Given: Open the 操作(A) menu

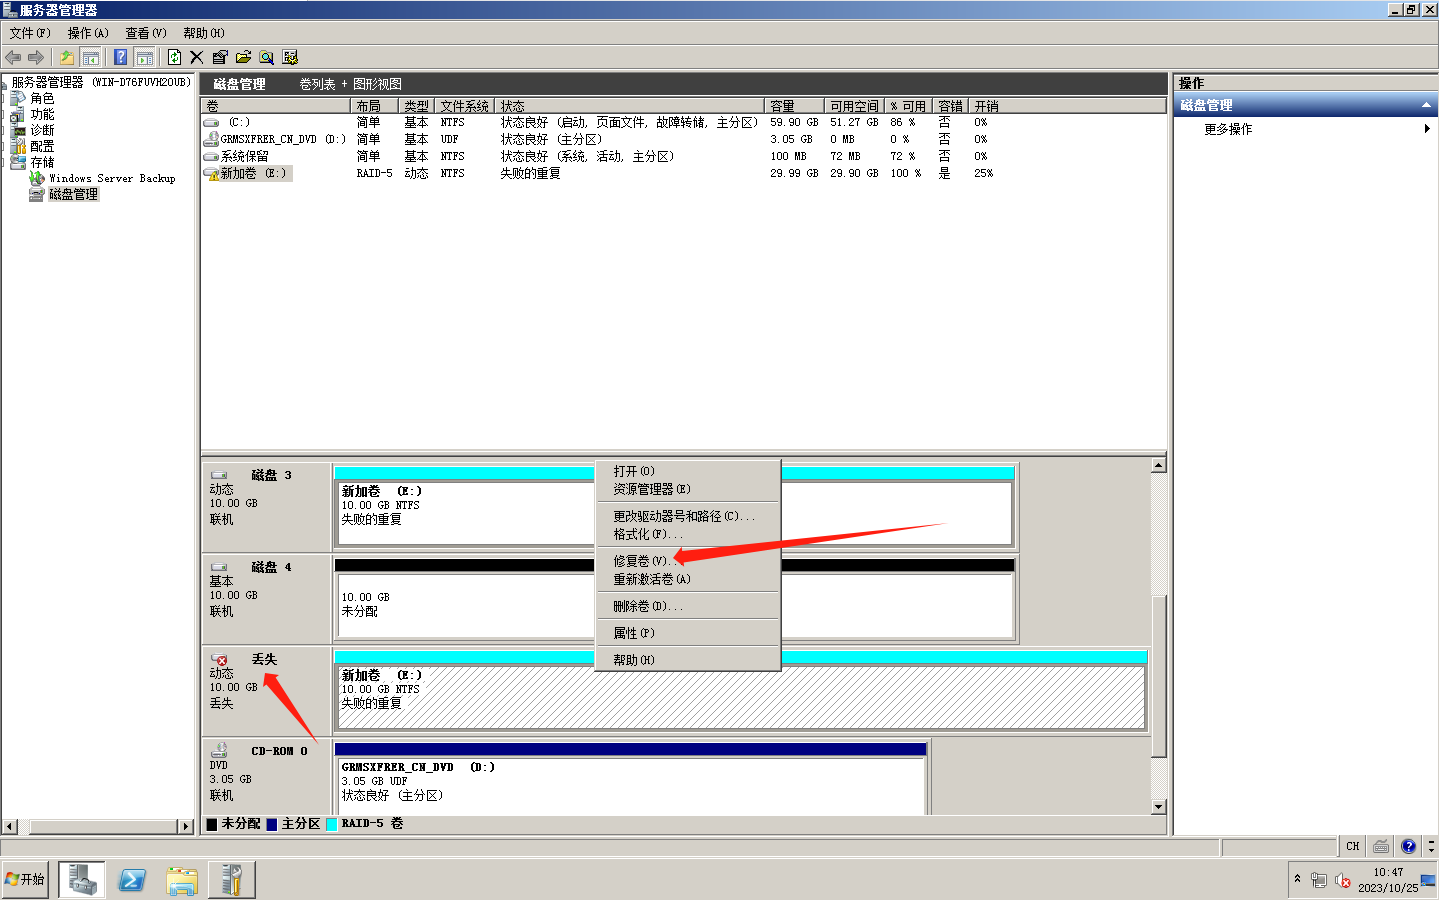Looking at the screenshot, I should click(88, 33).
